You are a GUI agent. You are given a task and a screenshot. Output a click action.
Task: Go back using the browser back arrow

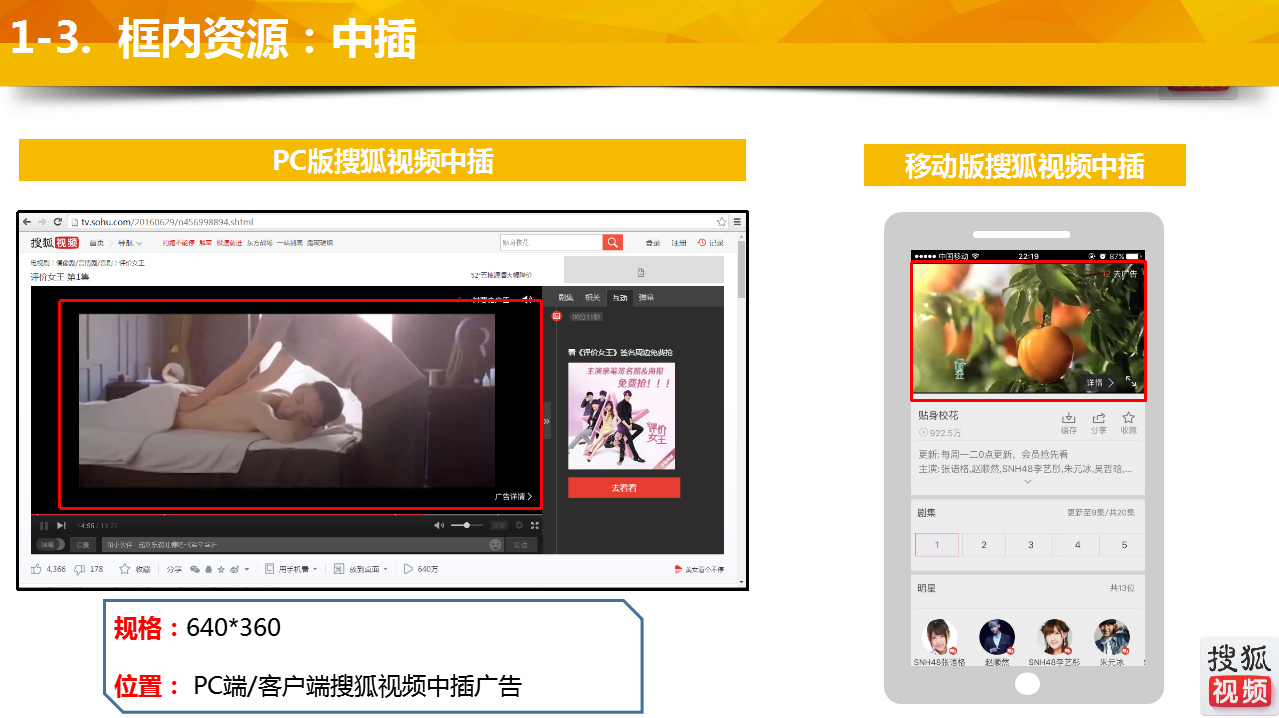28,221
